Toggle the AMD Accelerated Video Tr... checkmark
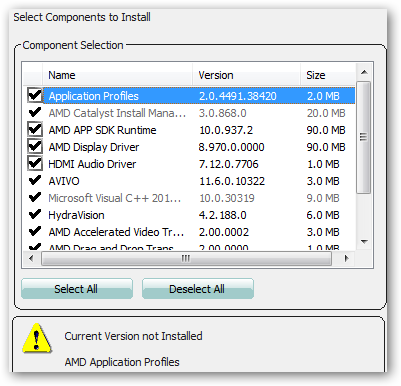This screenshot has height=386, width=401. [35, 231]
